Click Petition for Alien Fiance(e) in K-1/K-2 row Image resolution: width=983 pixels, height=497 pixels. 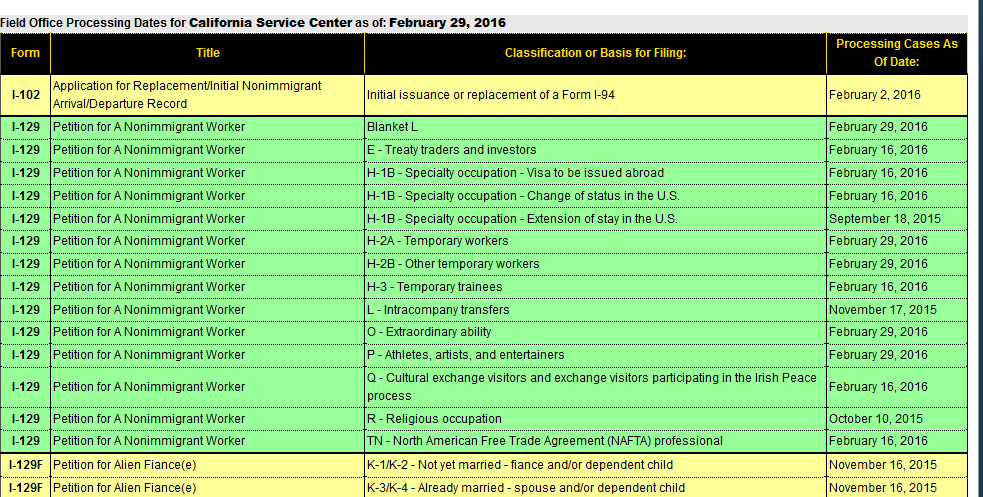208,465
